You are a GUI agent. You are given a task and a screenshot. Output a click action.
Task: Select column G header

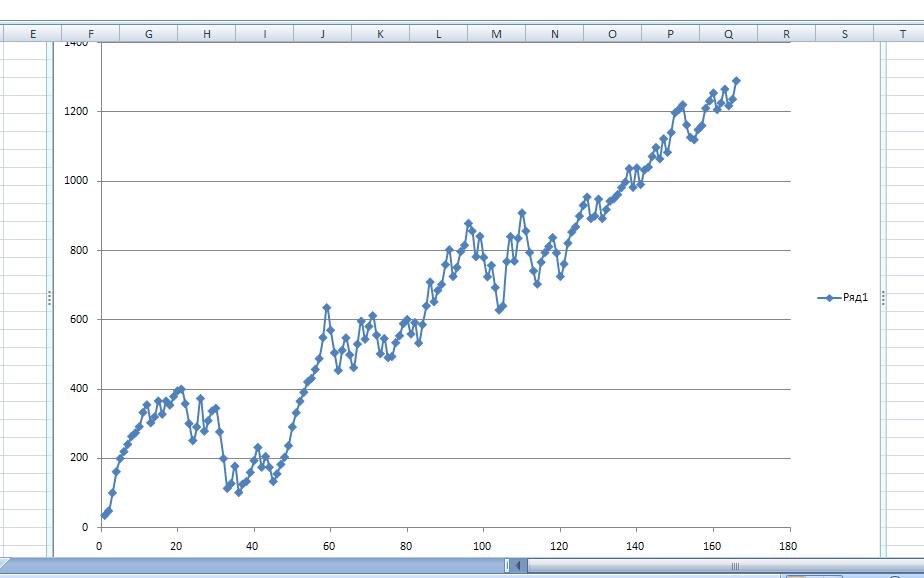tap(148, 34)
